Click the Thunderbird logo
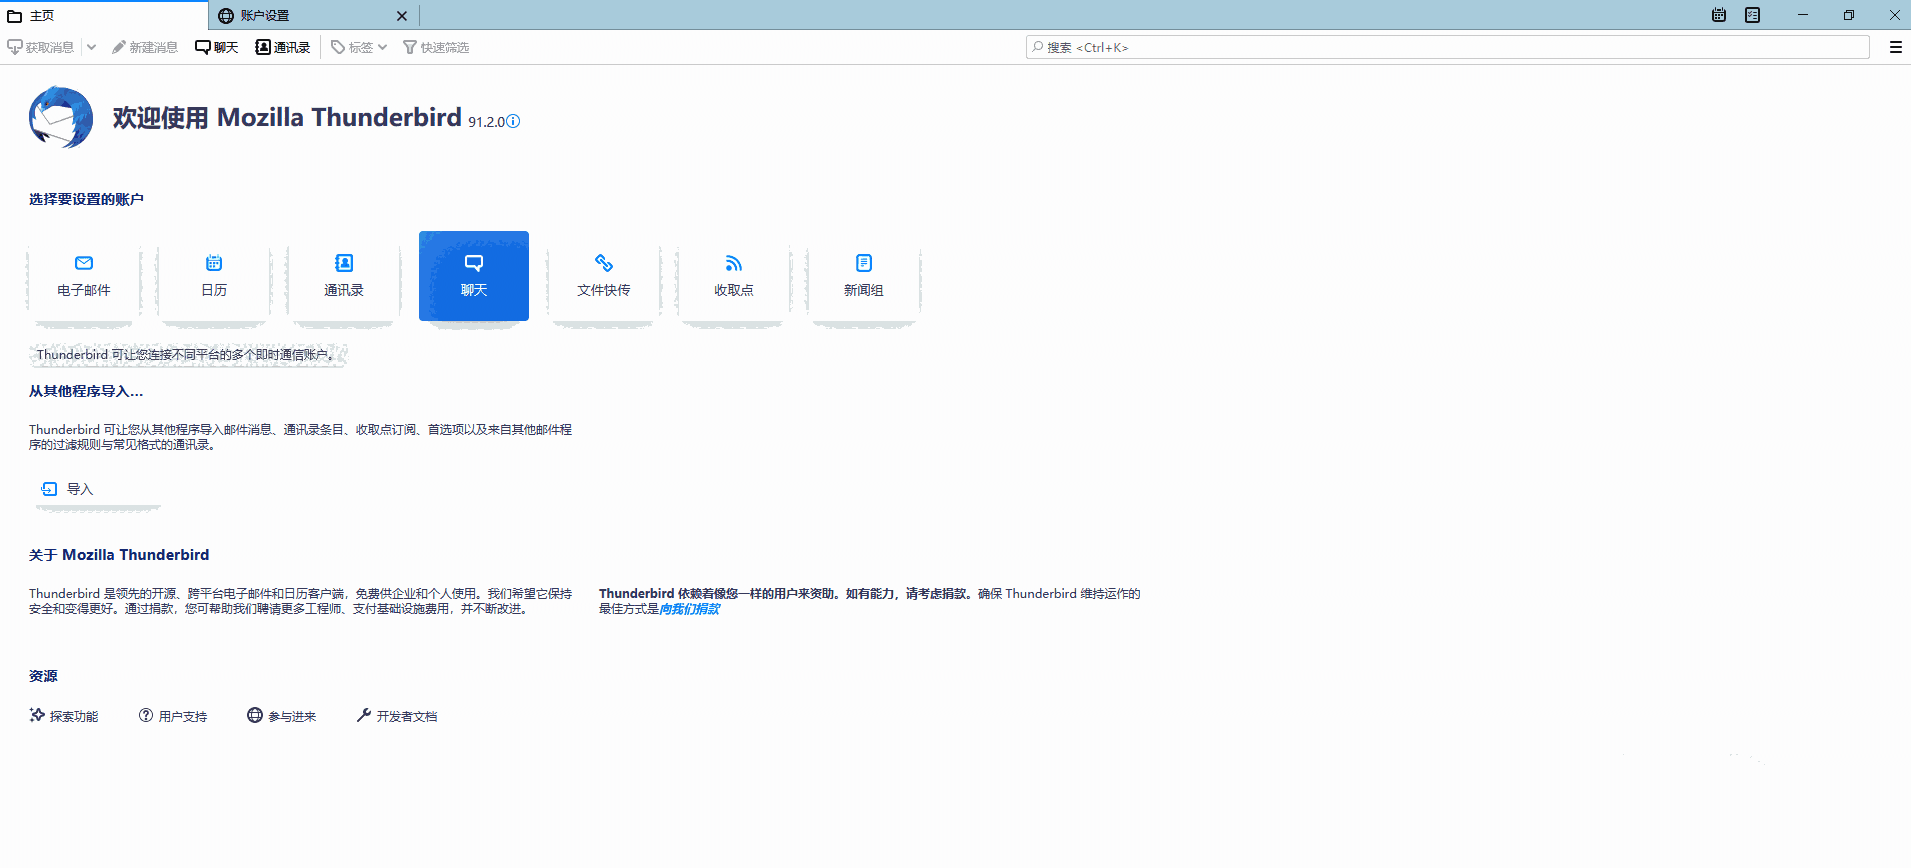 point(61,117)
